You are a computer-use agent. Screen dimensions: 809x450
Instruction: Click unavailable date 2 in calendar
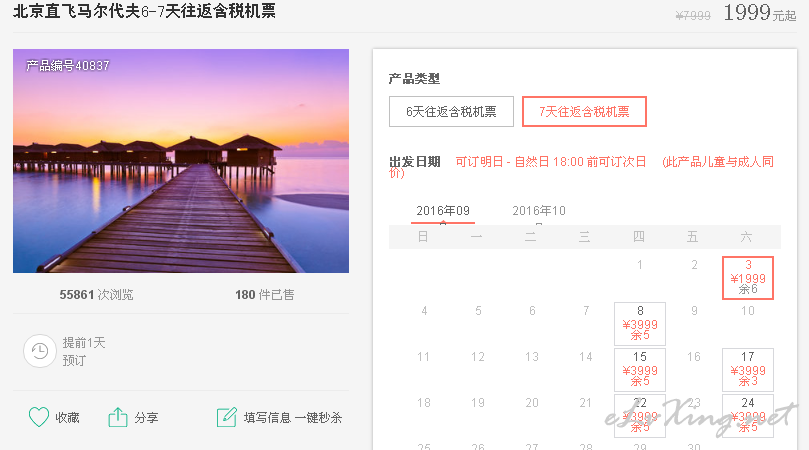point(694,265)
